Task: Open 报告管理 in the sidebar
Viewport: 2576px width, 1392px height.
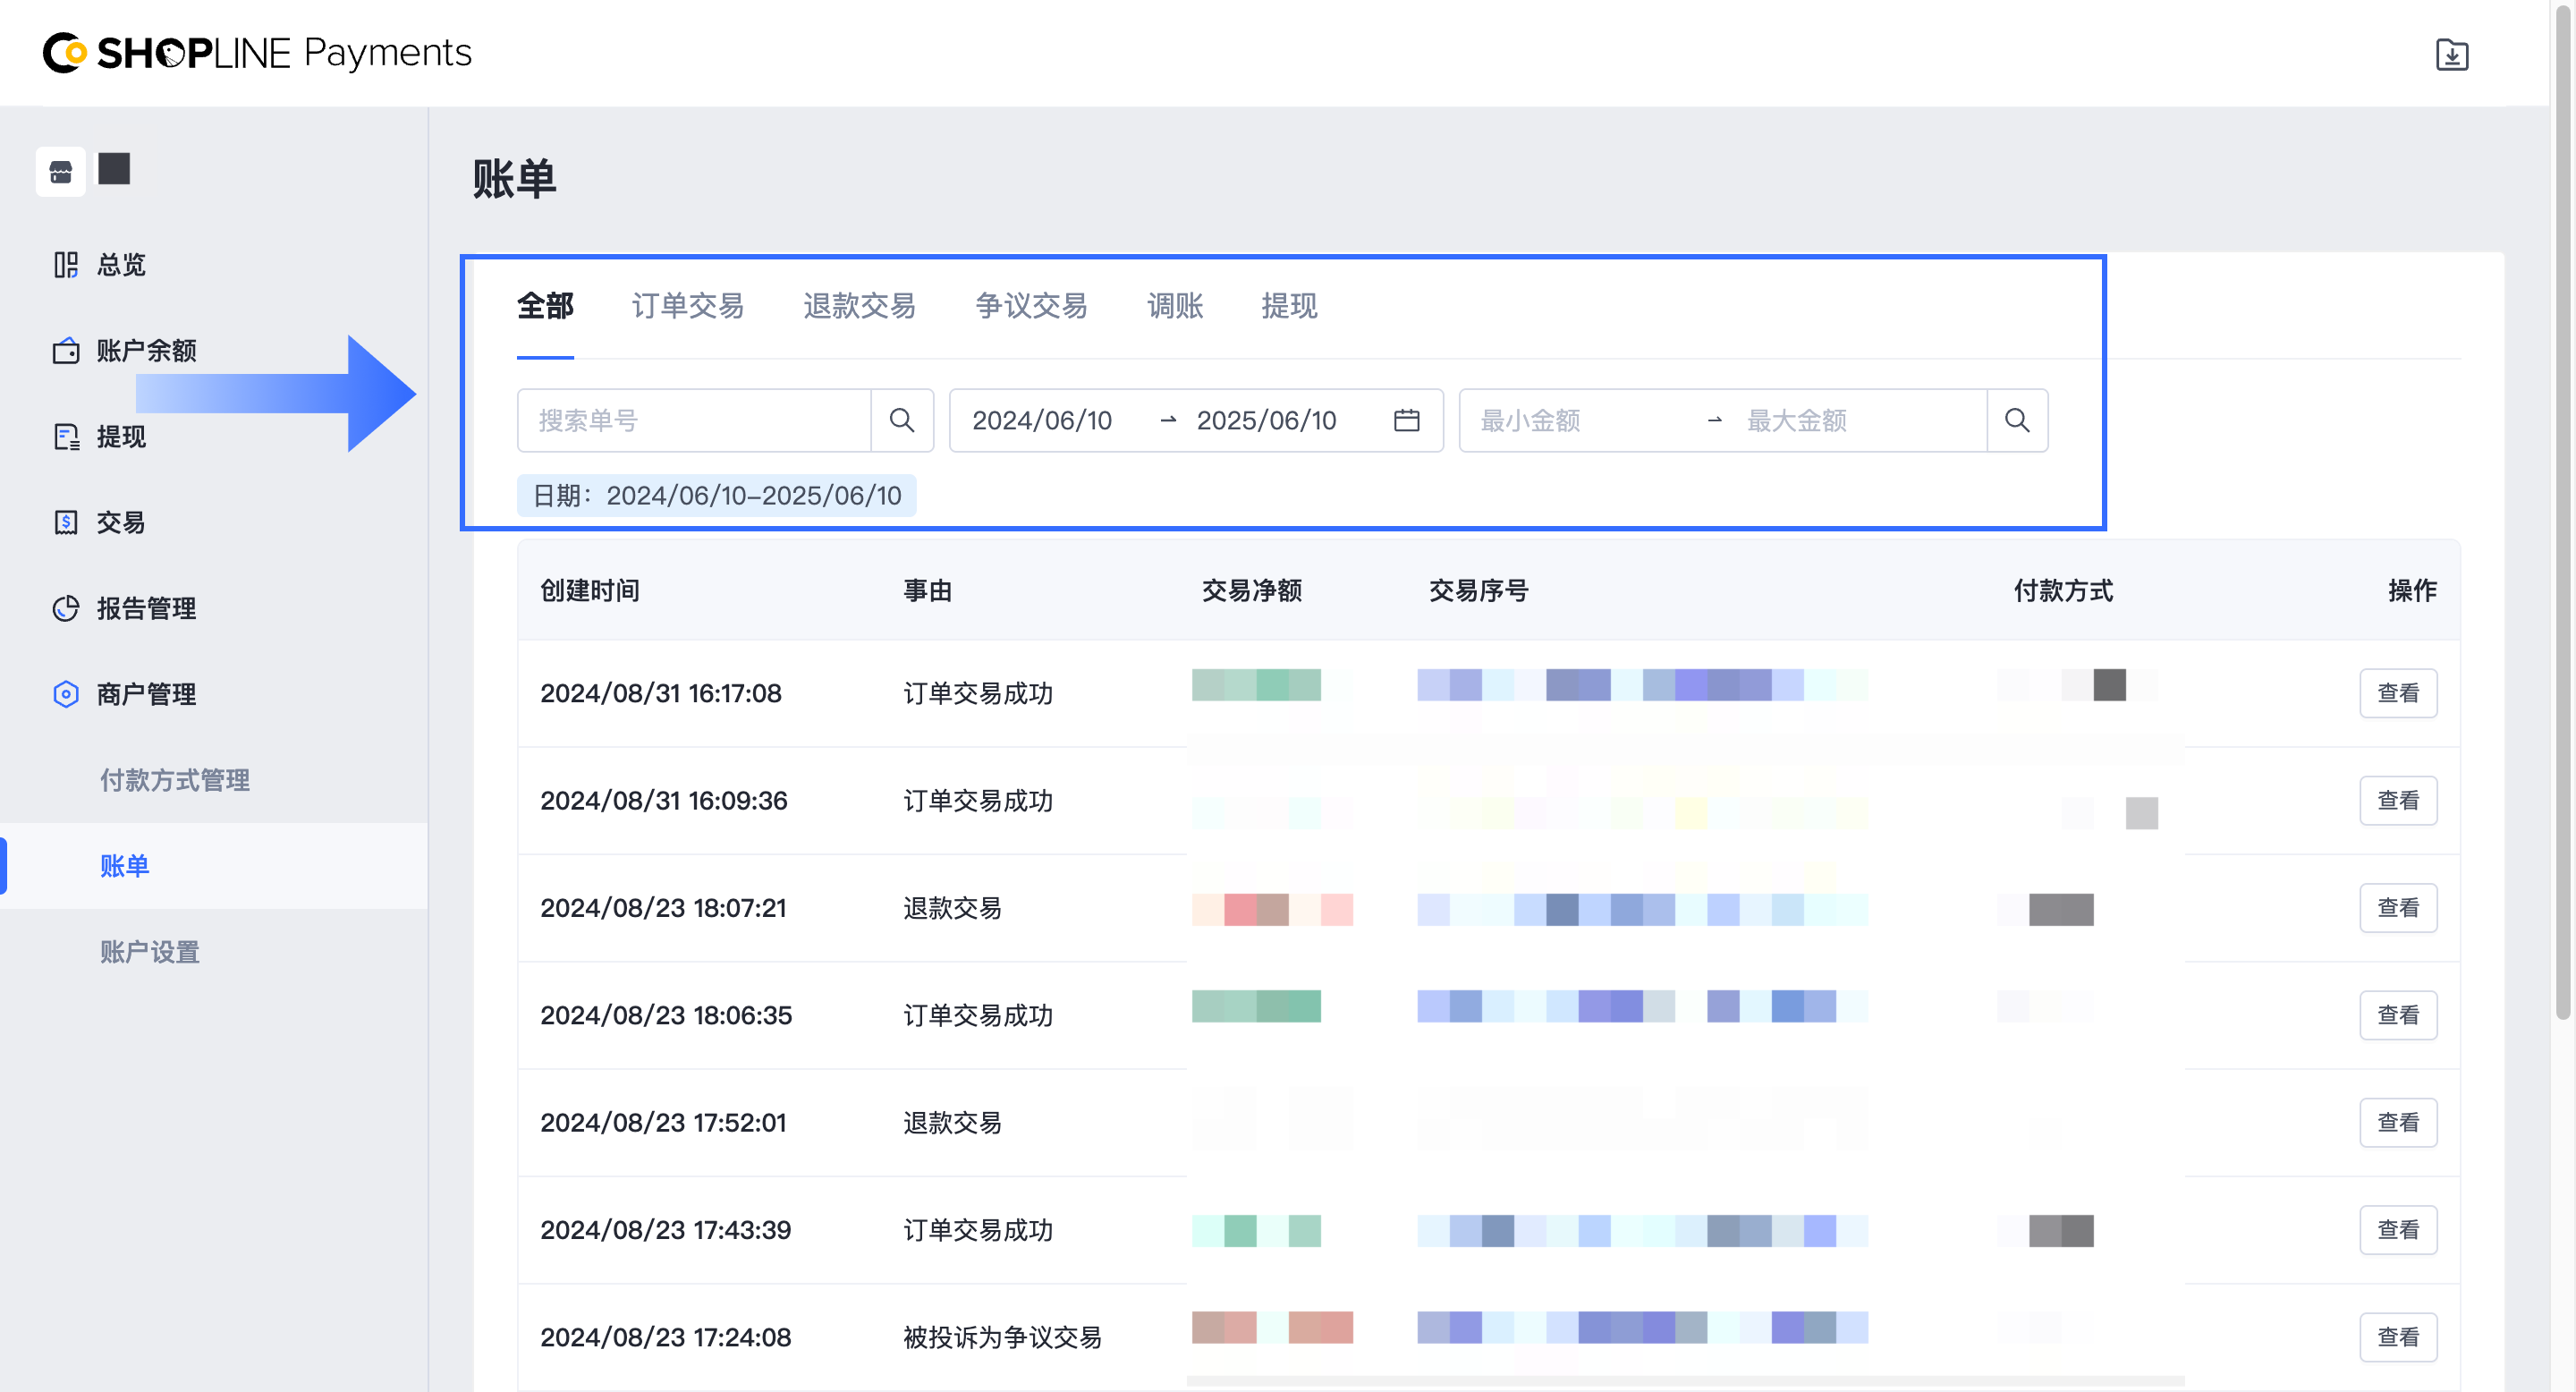Action: 146,608
